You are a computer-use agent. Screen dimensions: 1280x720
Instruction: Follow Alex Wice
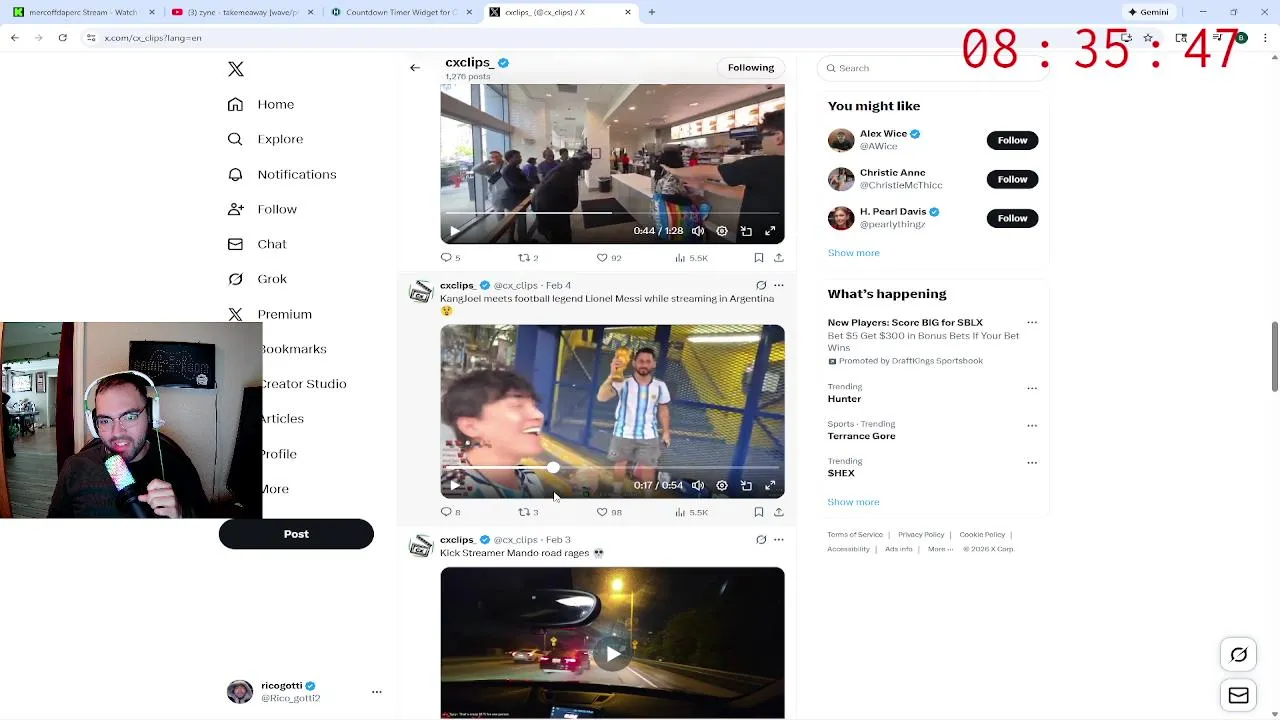(x=1012, y=140)
